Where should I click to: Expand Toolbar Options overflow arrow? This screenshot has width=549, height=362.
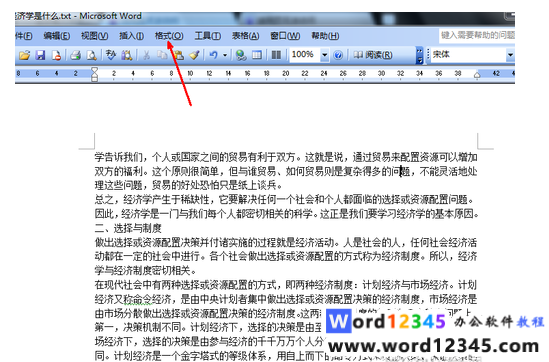point(419,56)
